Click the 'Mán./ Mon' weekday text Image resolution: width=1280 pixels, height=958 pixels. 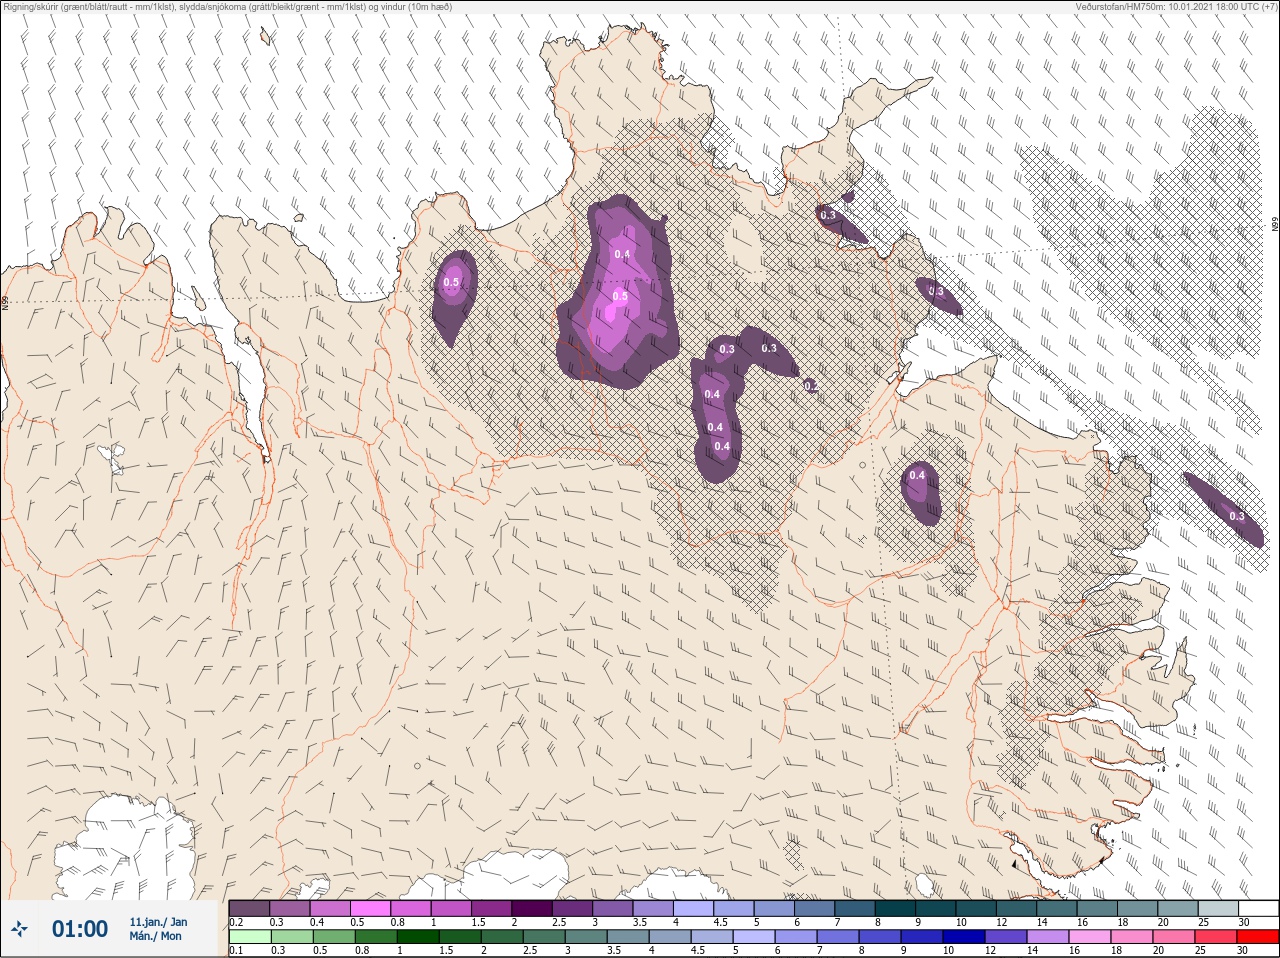click(x=156, y=937)
